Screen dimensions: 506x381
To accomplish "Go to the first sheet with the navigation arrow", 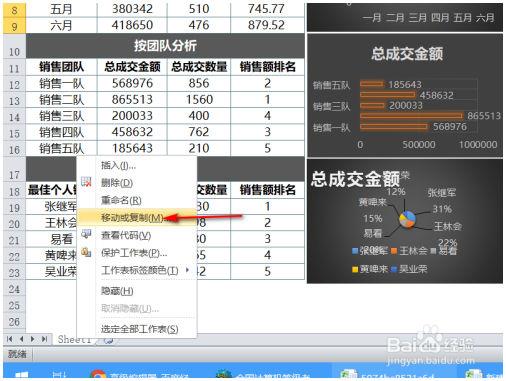I will tap(9, 339).
